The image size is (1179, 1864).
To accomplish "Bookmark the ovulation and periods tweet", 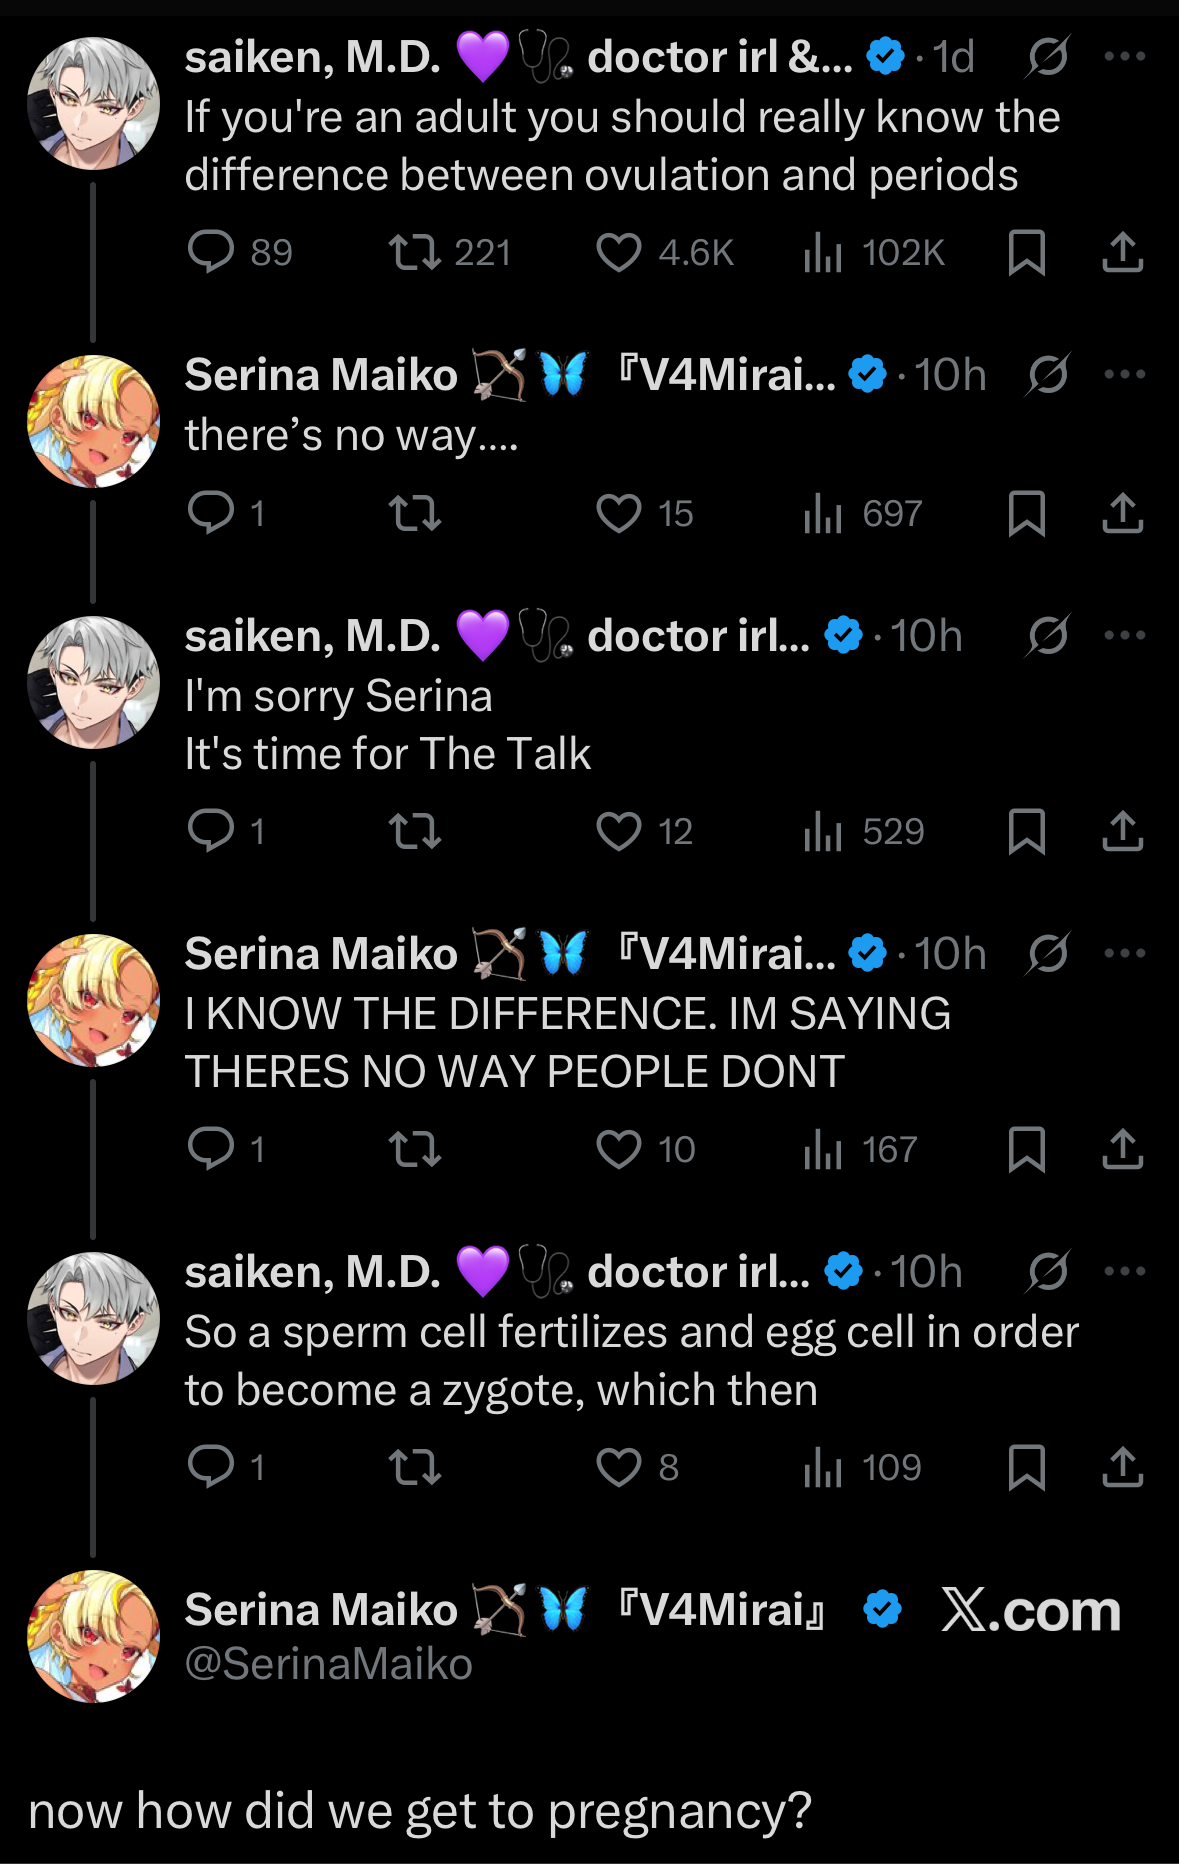I will click(1027, 252).
